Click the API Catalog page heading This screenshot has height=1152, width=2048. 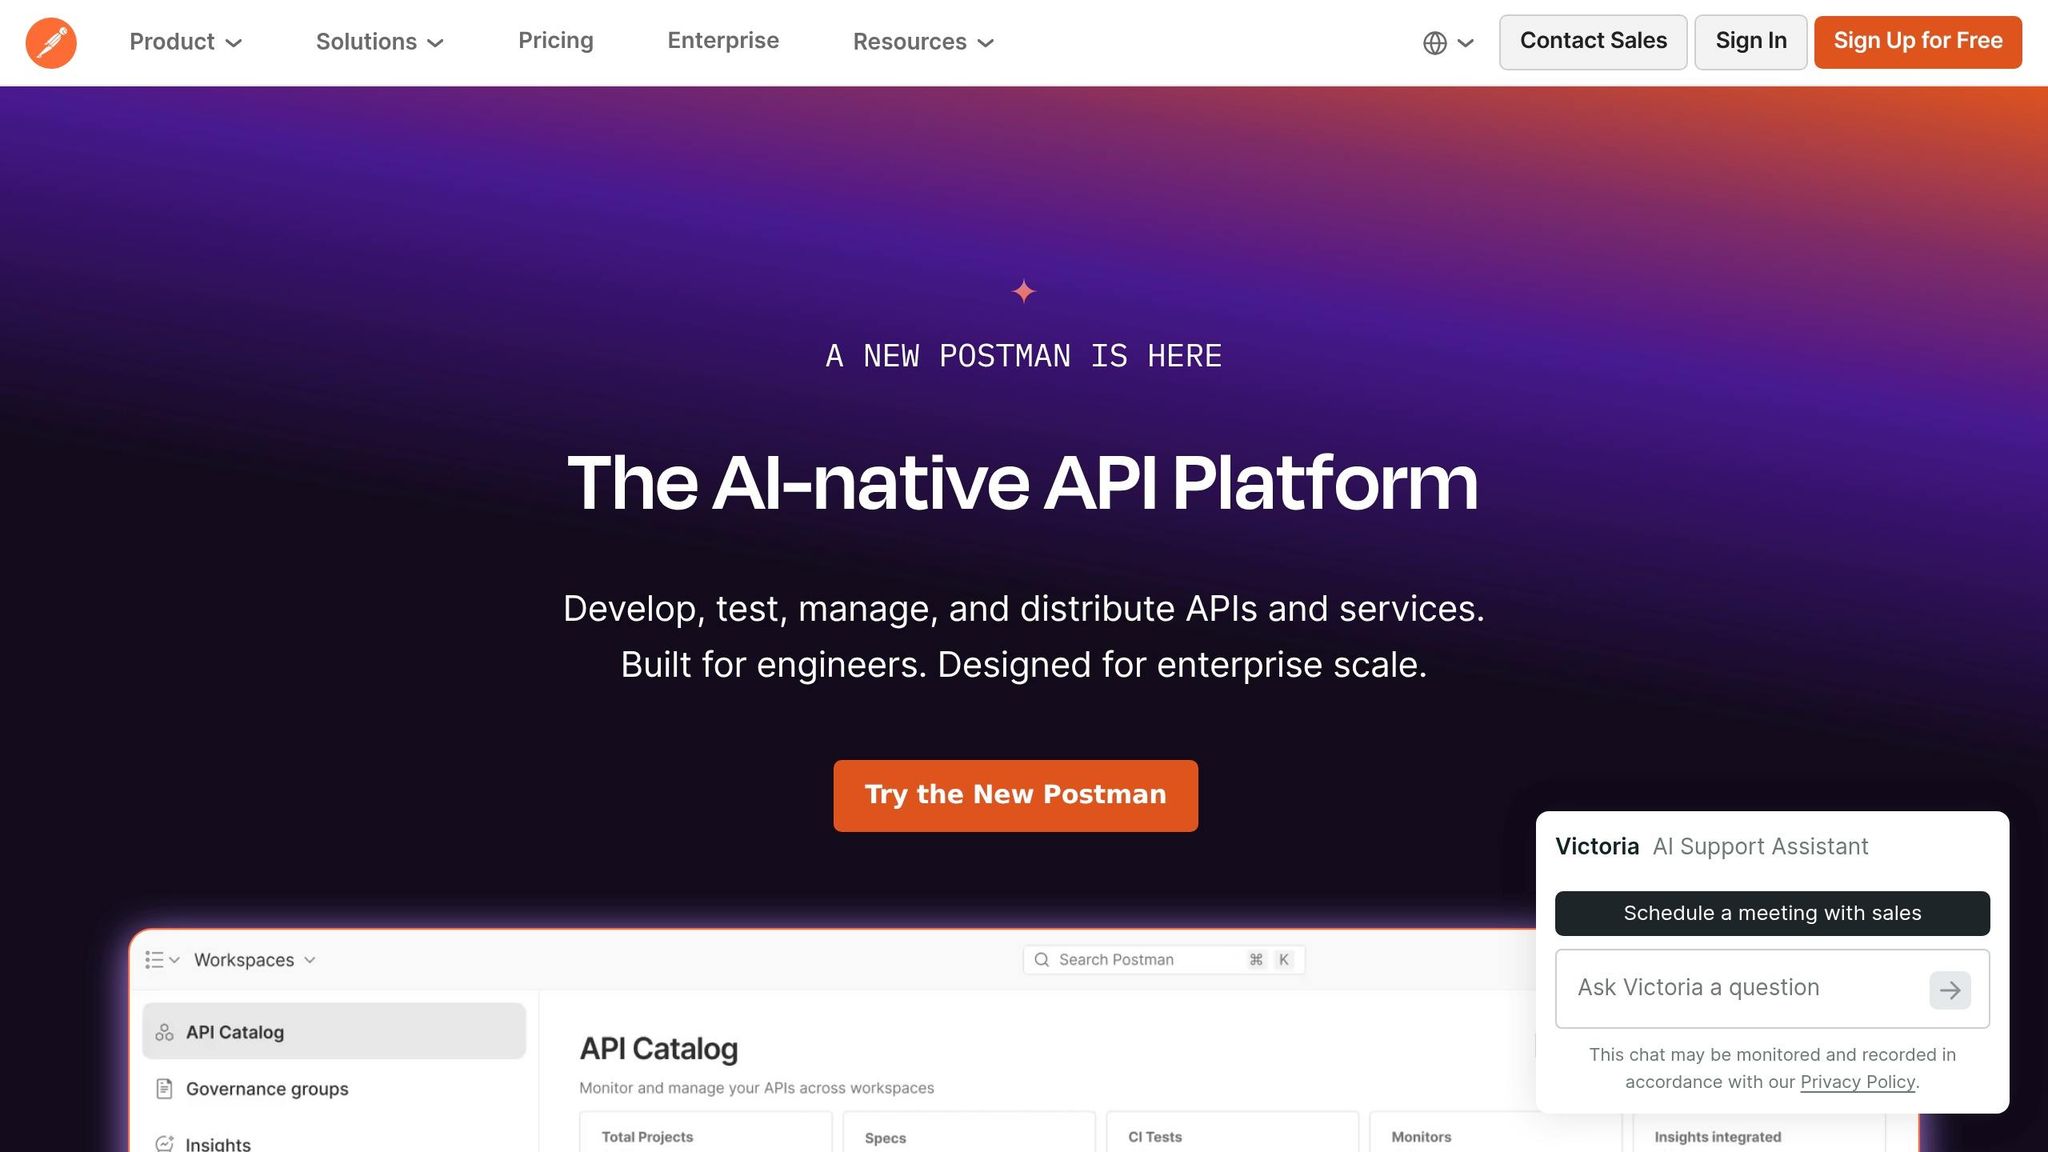(659, 1049)
